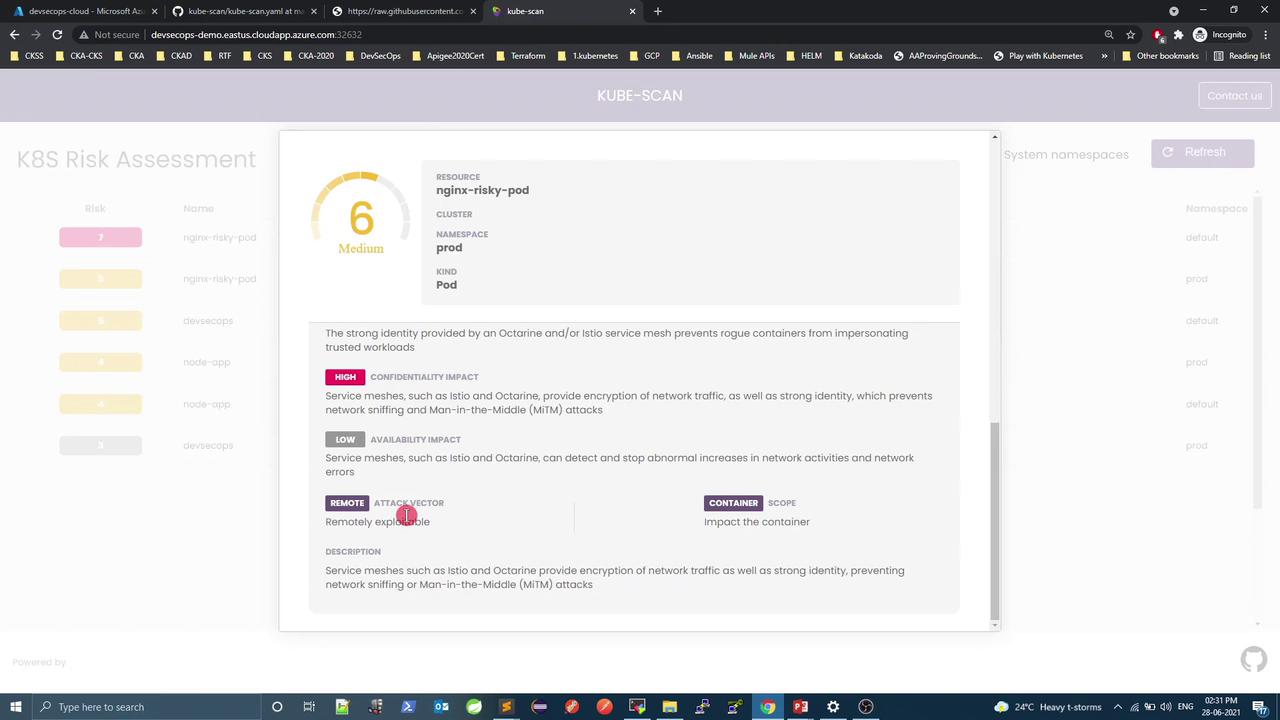Open Settings gear on the taskbar

pyautogui.click(x=833, y=707)
